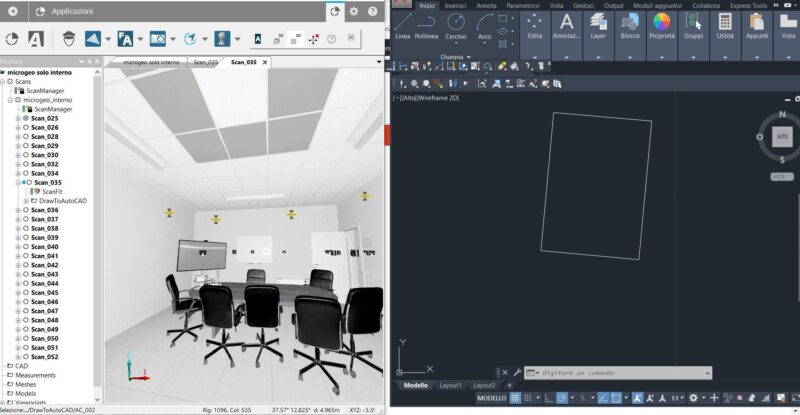
Task: Open dropdown arrow next to the FA tool
Action: (x=140, y=39)
